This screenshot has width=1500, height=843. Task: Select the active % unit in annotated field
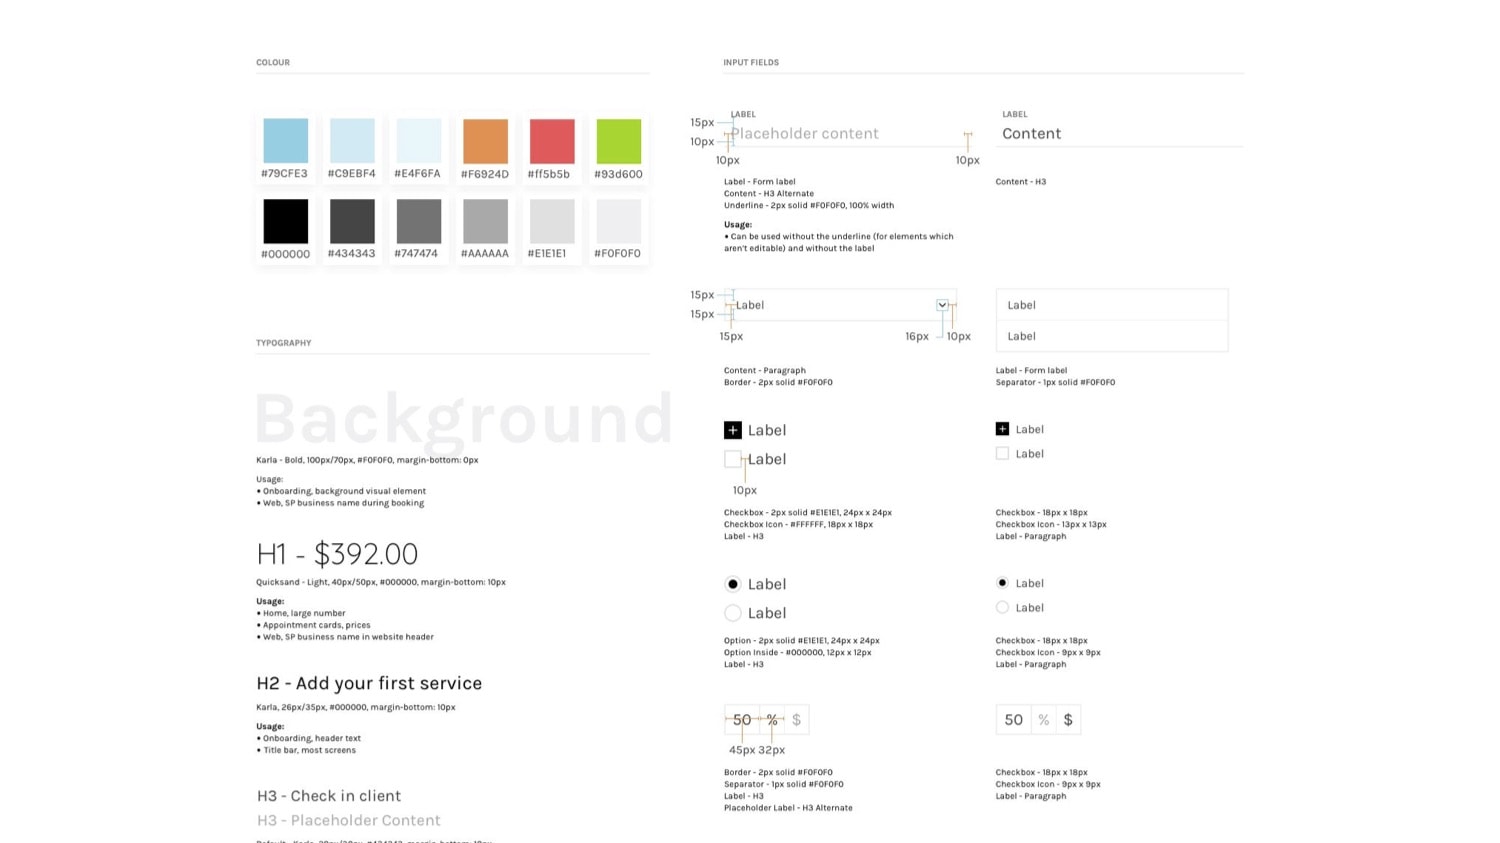pyautogui.click(x=772, y=720)
